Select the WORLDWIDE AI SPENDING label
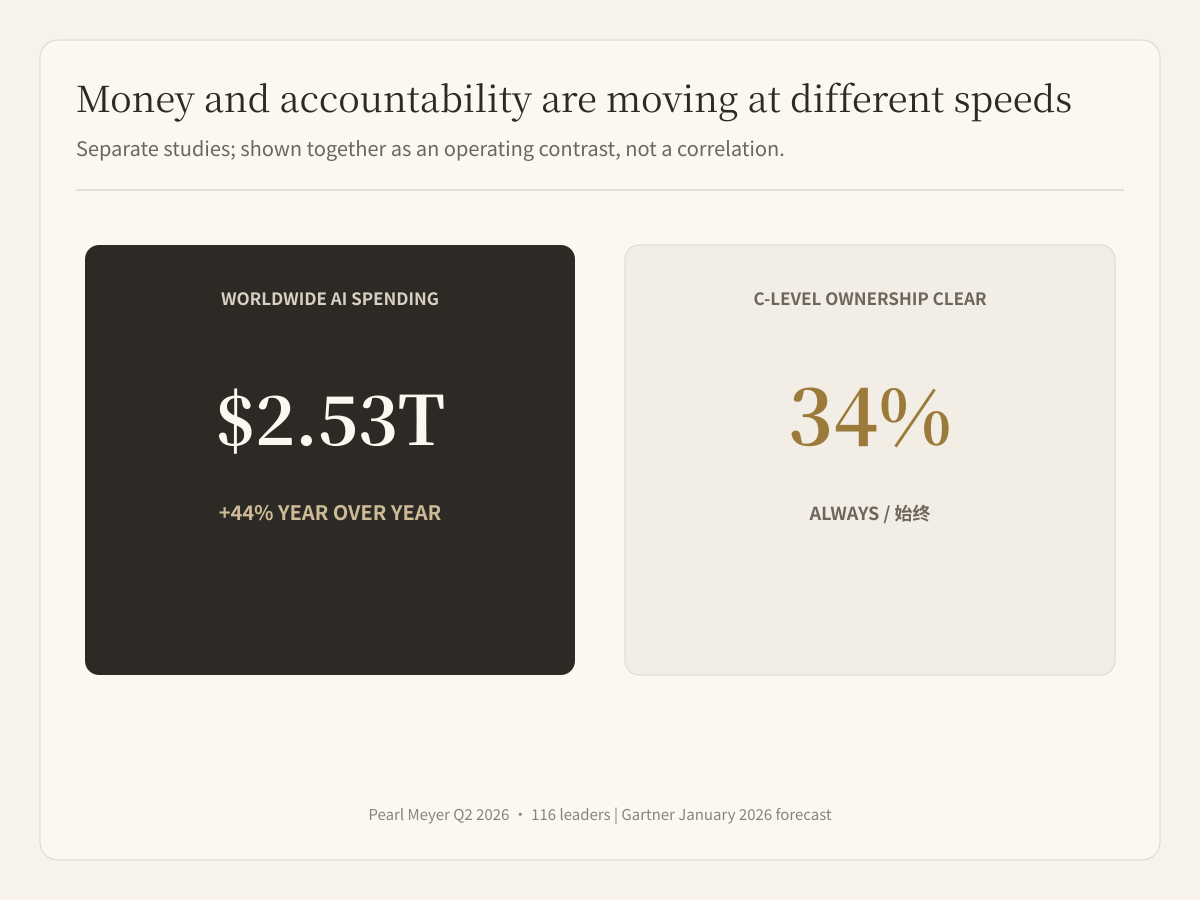 330,299
